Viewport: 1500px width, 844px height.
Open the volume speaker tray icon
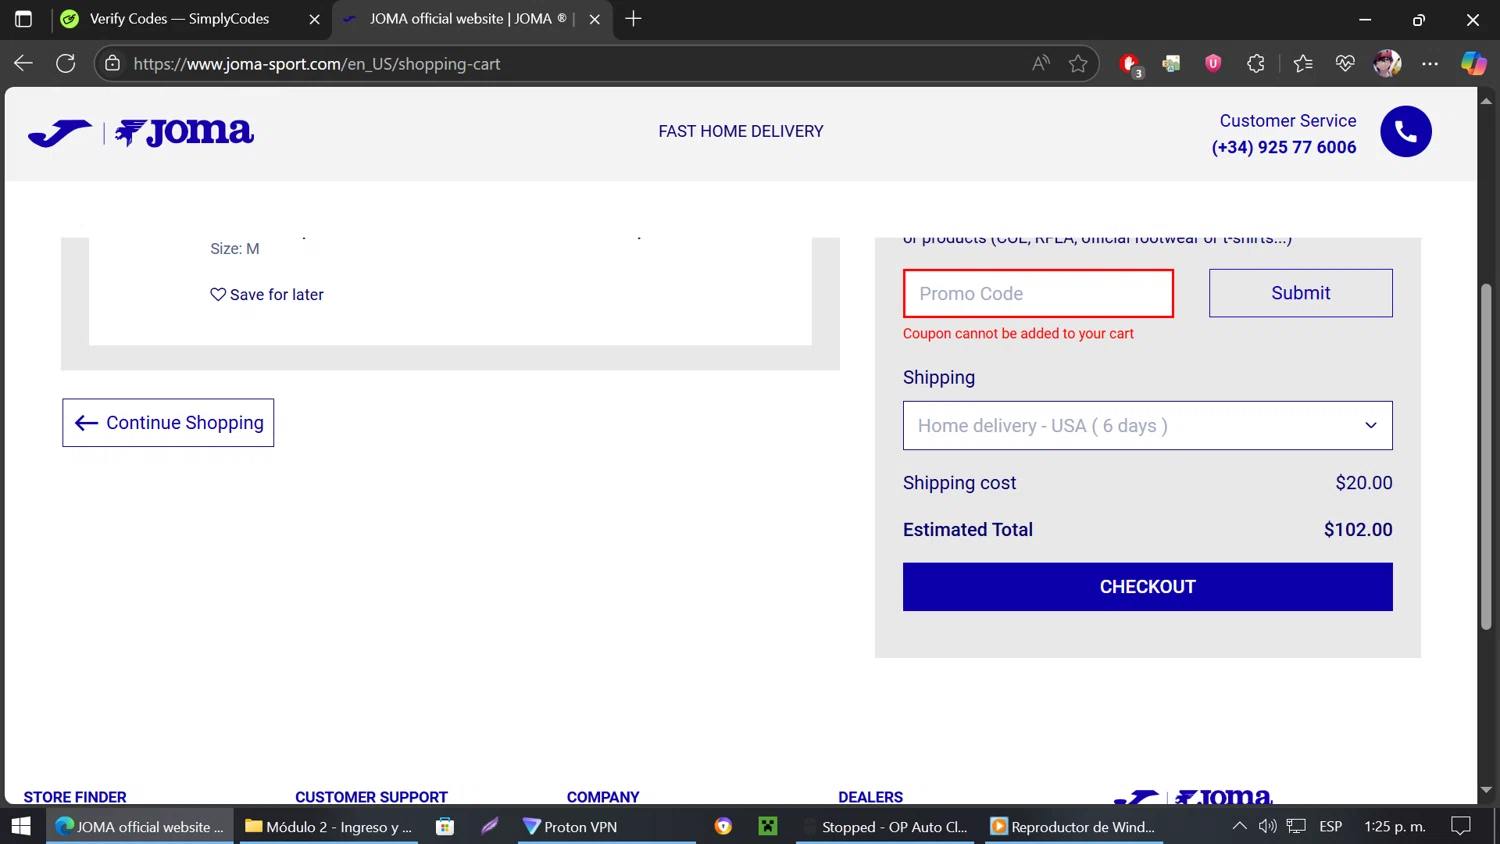click(1267, 826)
